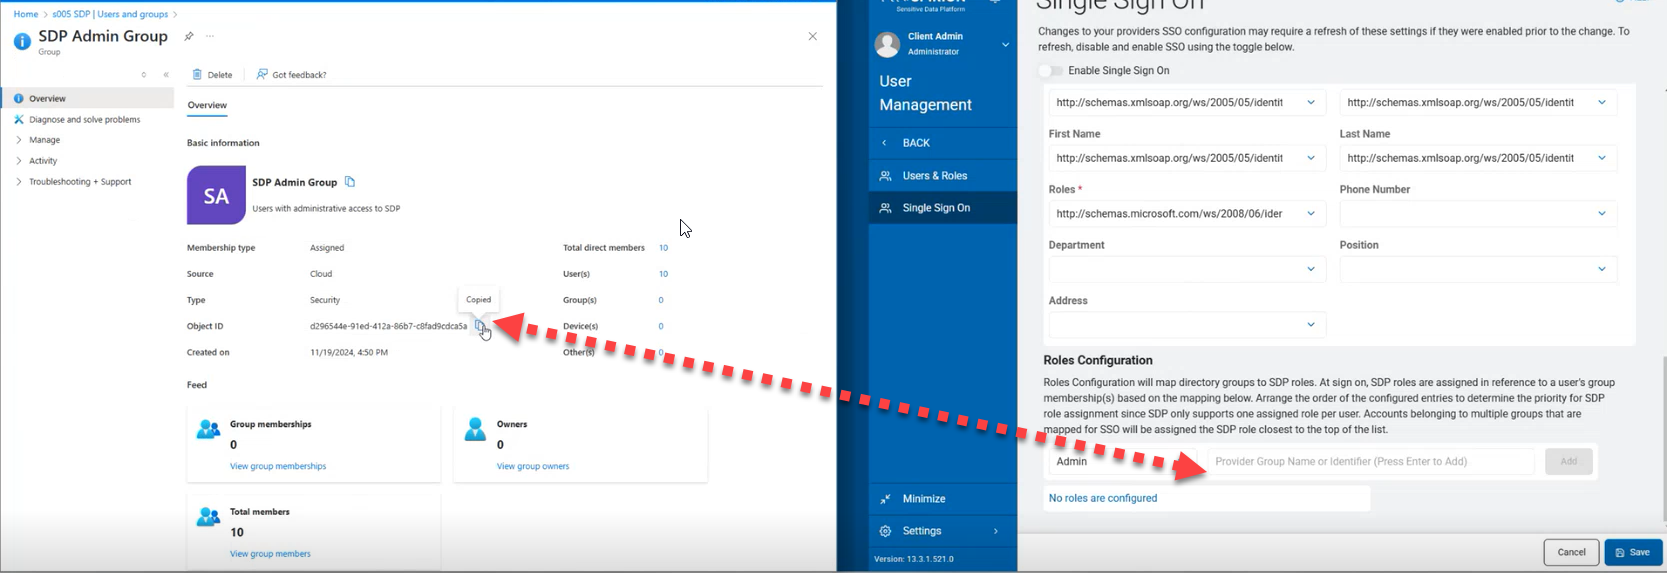Close the SDP Admin Group blade
Screen dimensions: 1667x573
(812, 36)
